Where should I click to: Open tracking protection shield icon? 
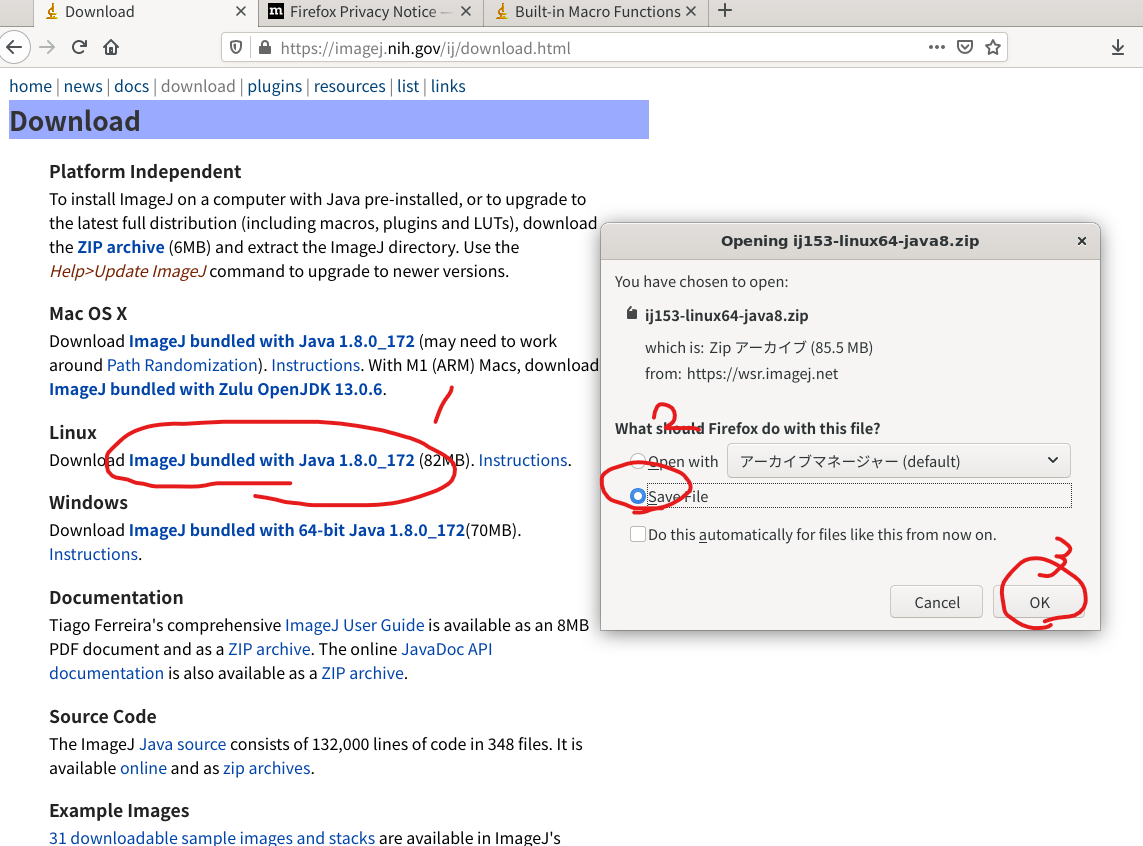[x=236, y=47]
